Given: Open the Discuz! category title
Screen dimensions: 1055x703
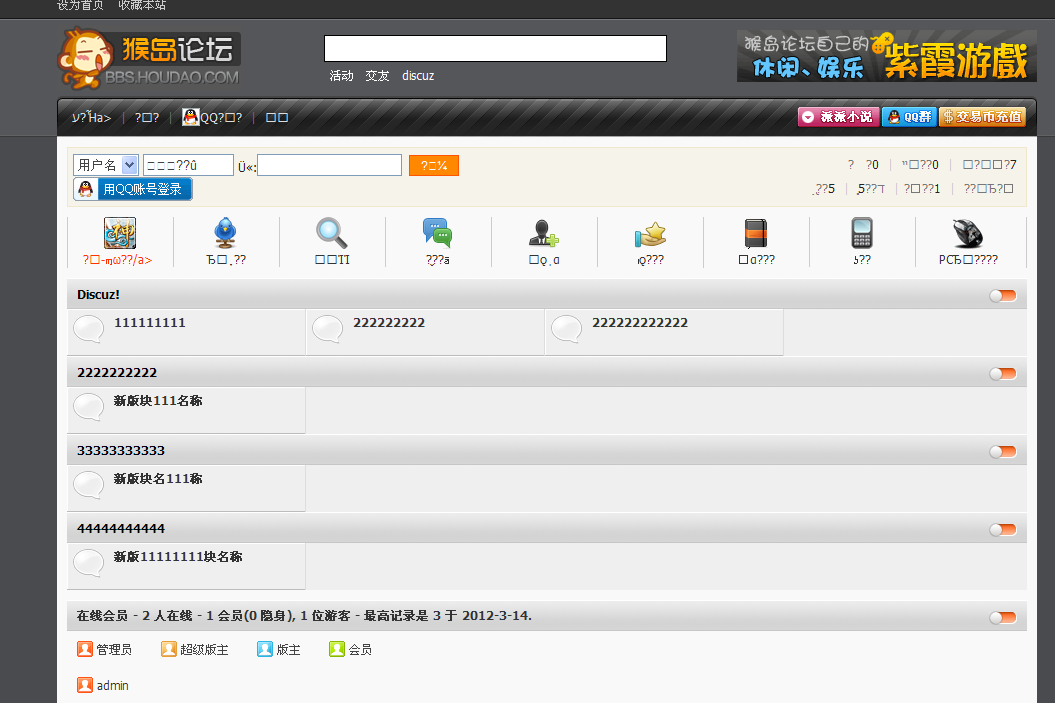Looking at the screenshot, I should (98, 295).
